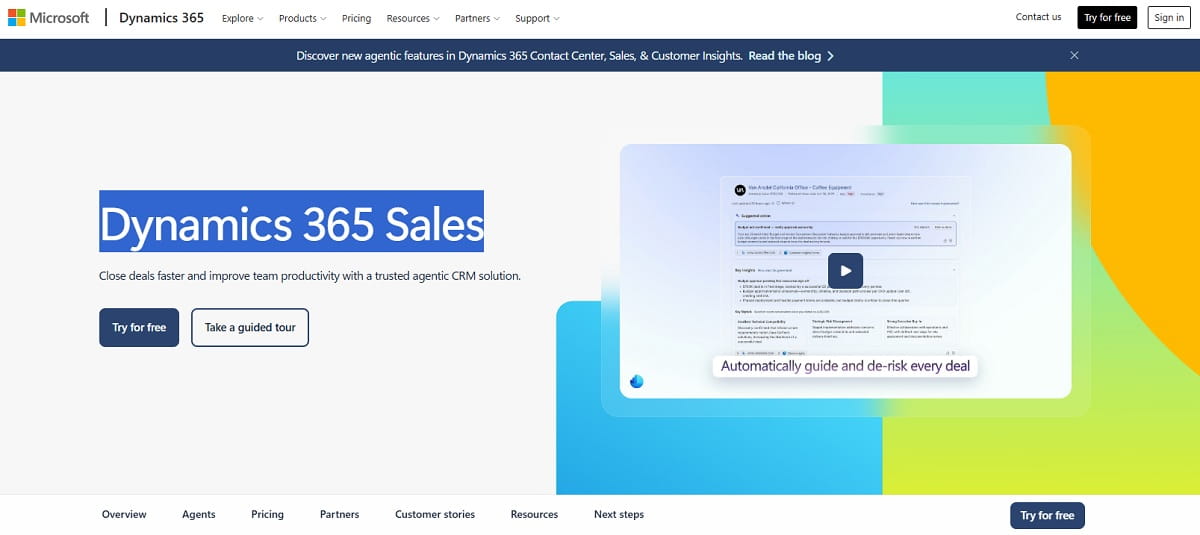Click Take a guided tour button
The height and width of the screenshot is (535, 1200).
point(250,327)
